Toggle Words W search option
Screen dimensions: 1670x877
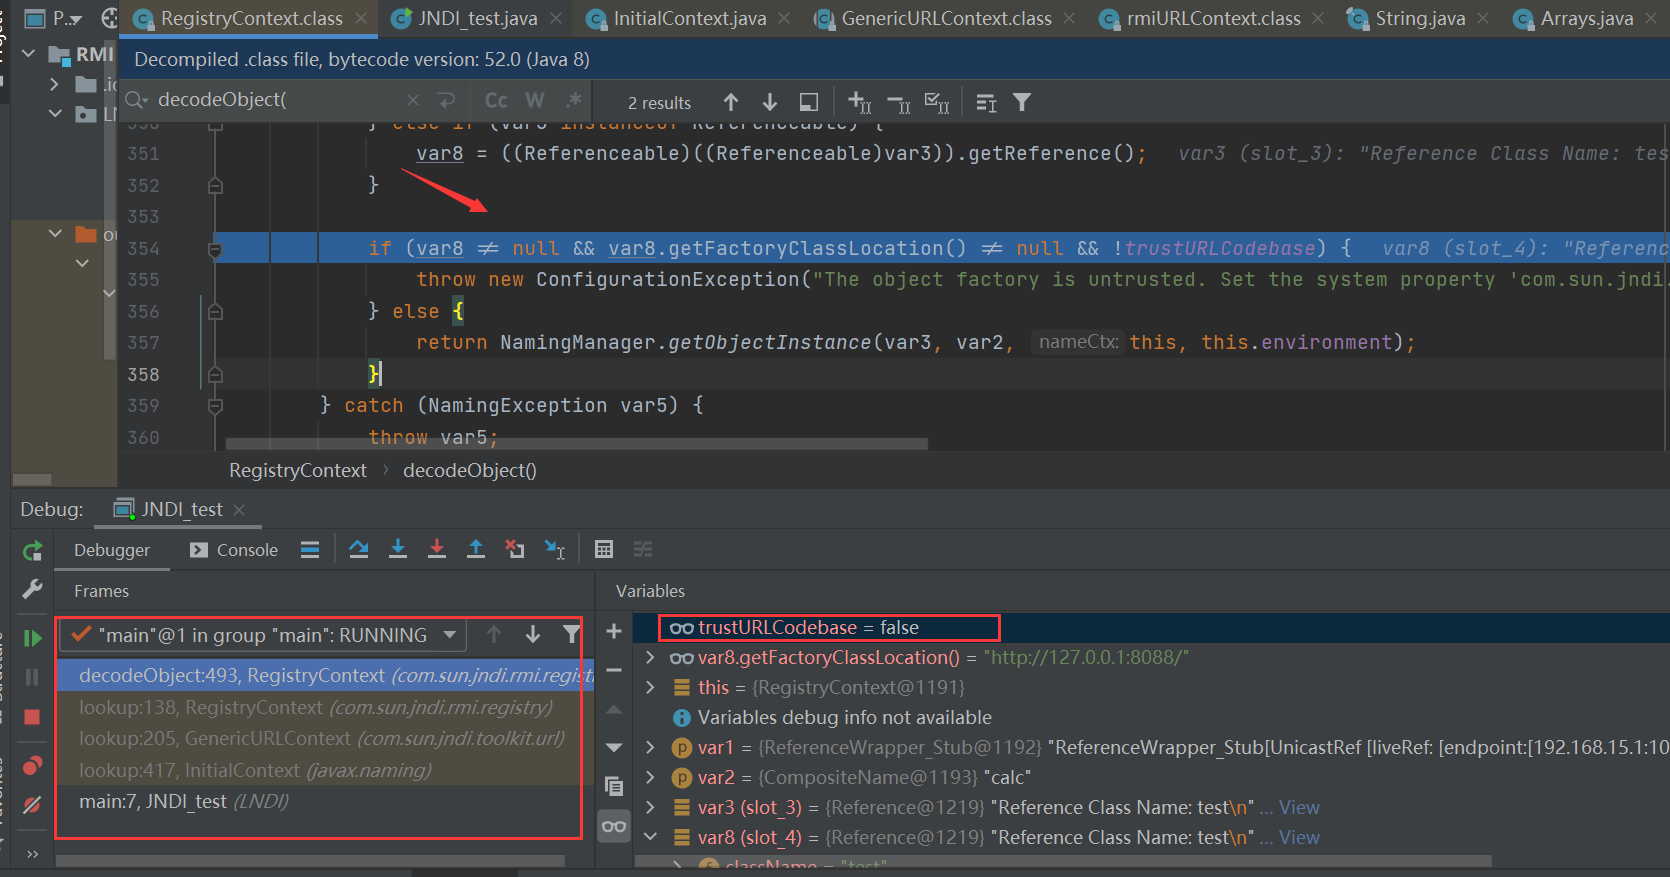535,100
